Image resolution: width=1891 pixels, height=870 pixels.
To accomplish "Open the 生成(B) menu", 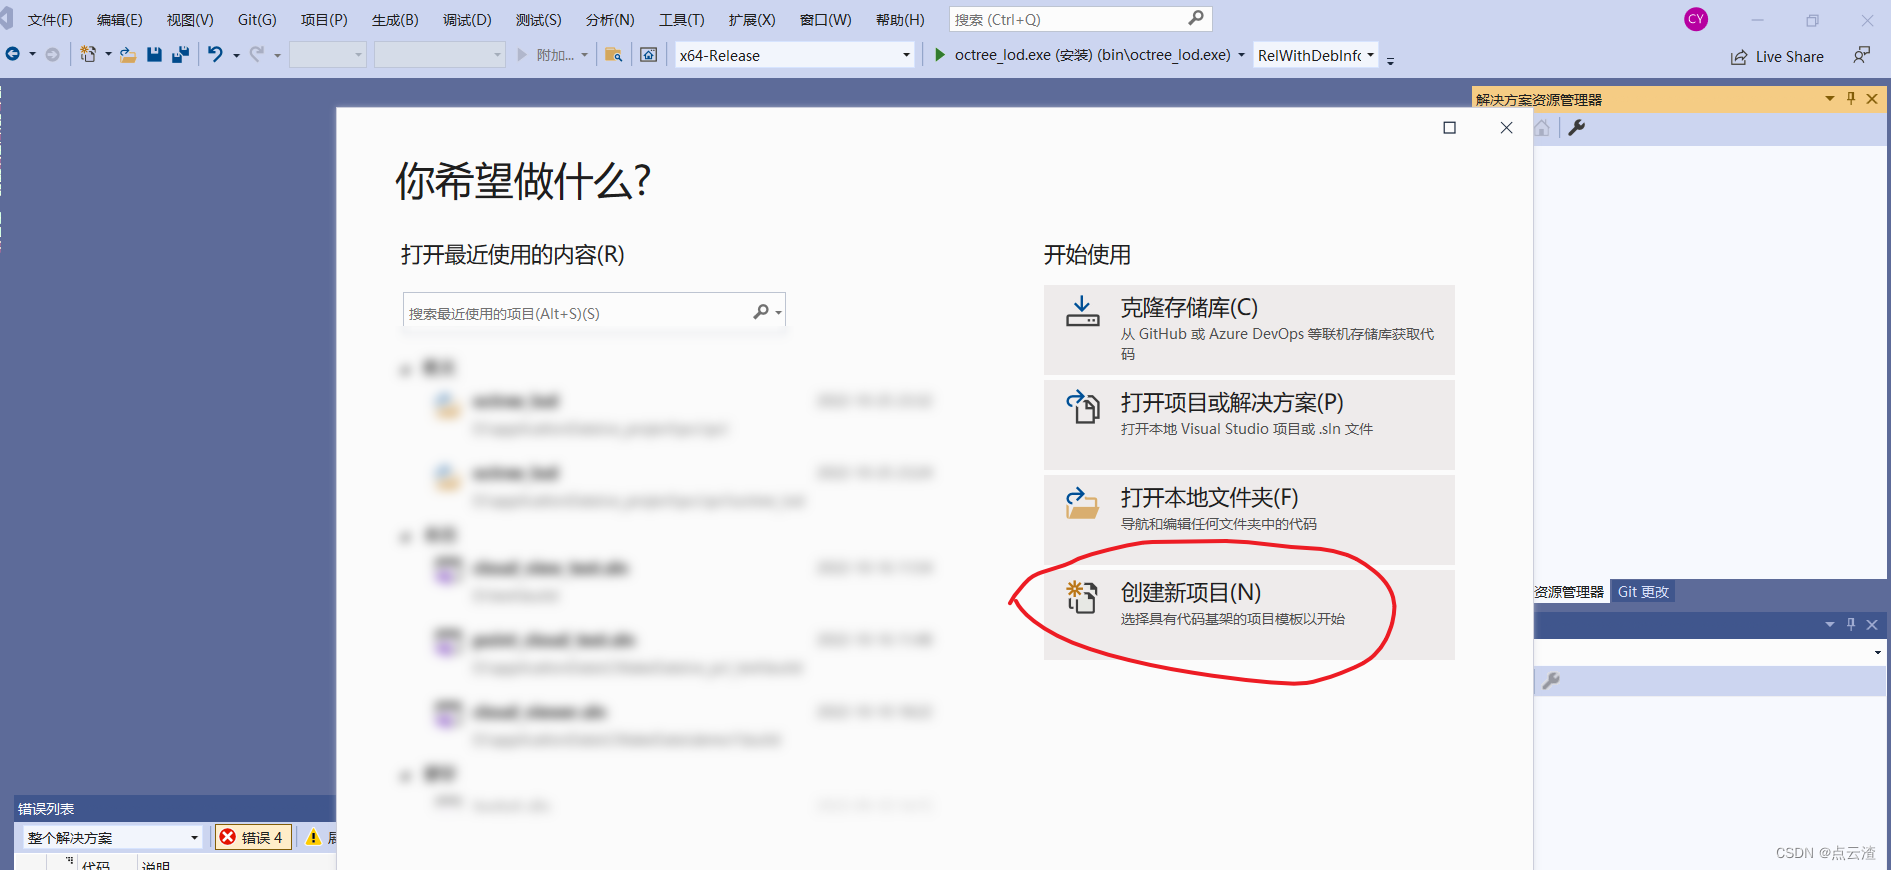I will 395,20.
